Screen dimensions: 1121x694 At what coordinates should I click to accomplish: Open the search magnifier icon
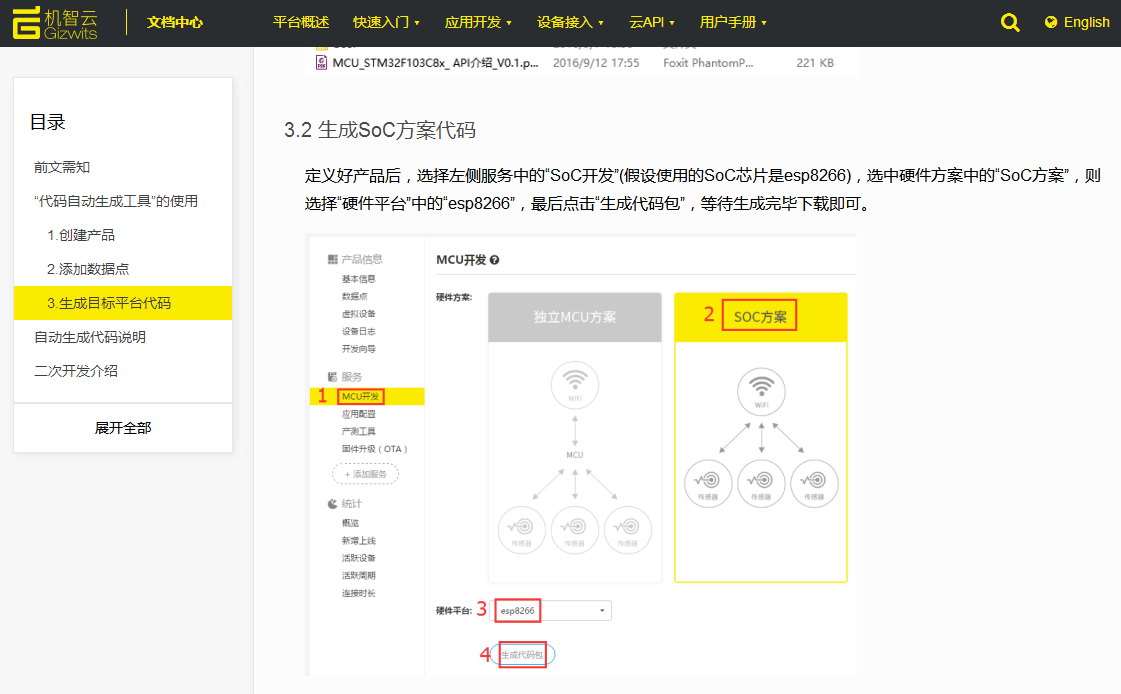[1010, 22]
